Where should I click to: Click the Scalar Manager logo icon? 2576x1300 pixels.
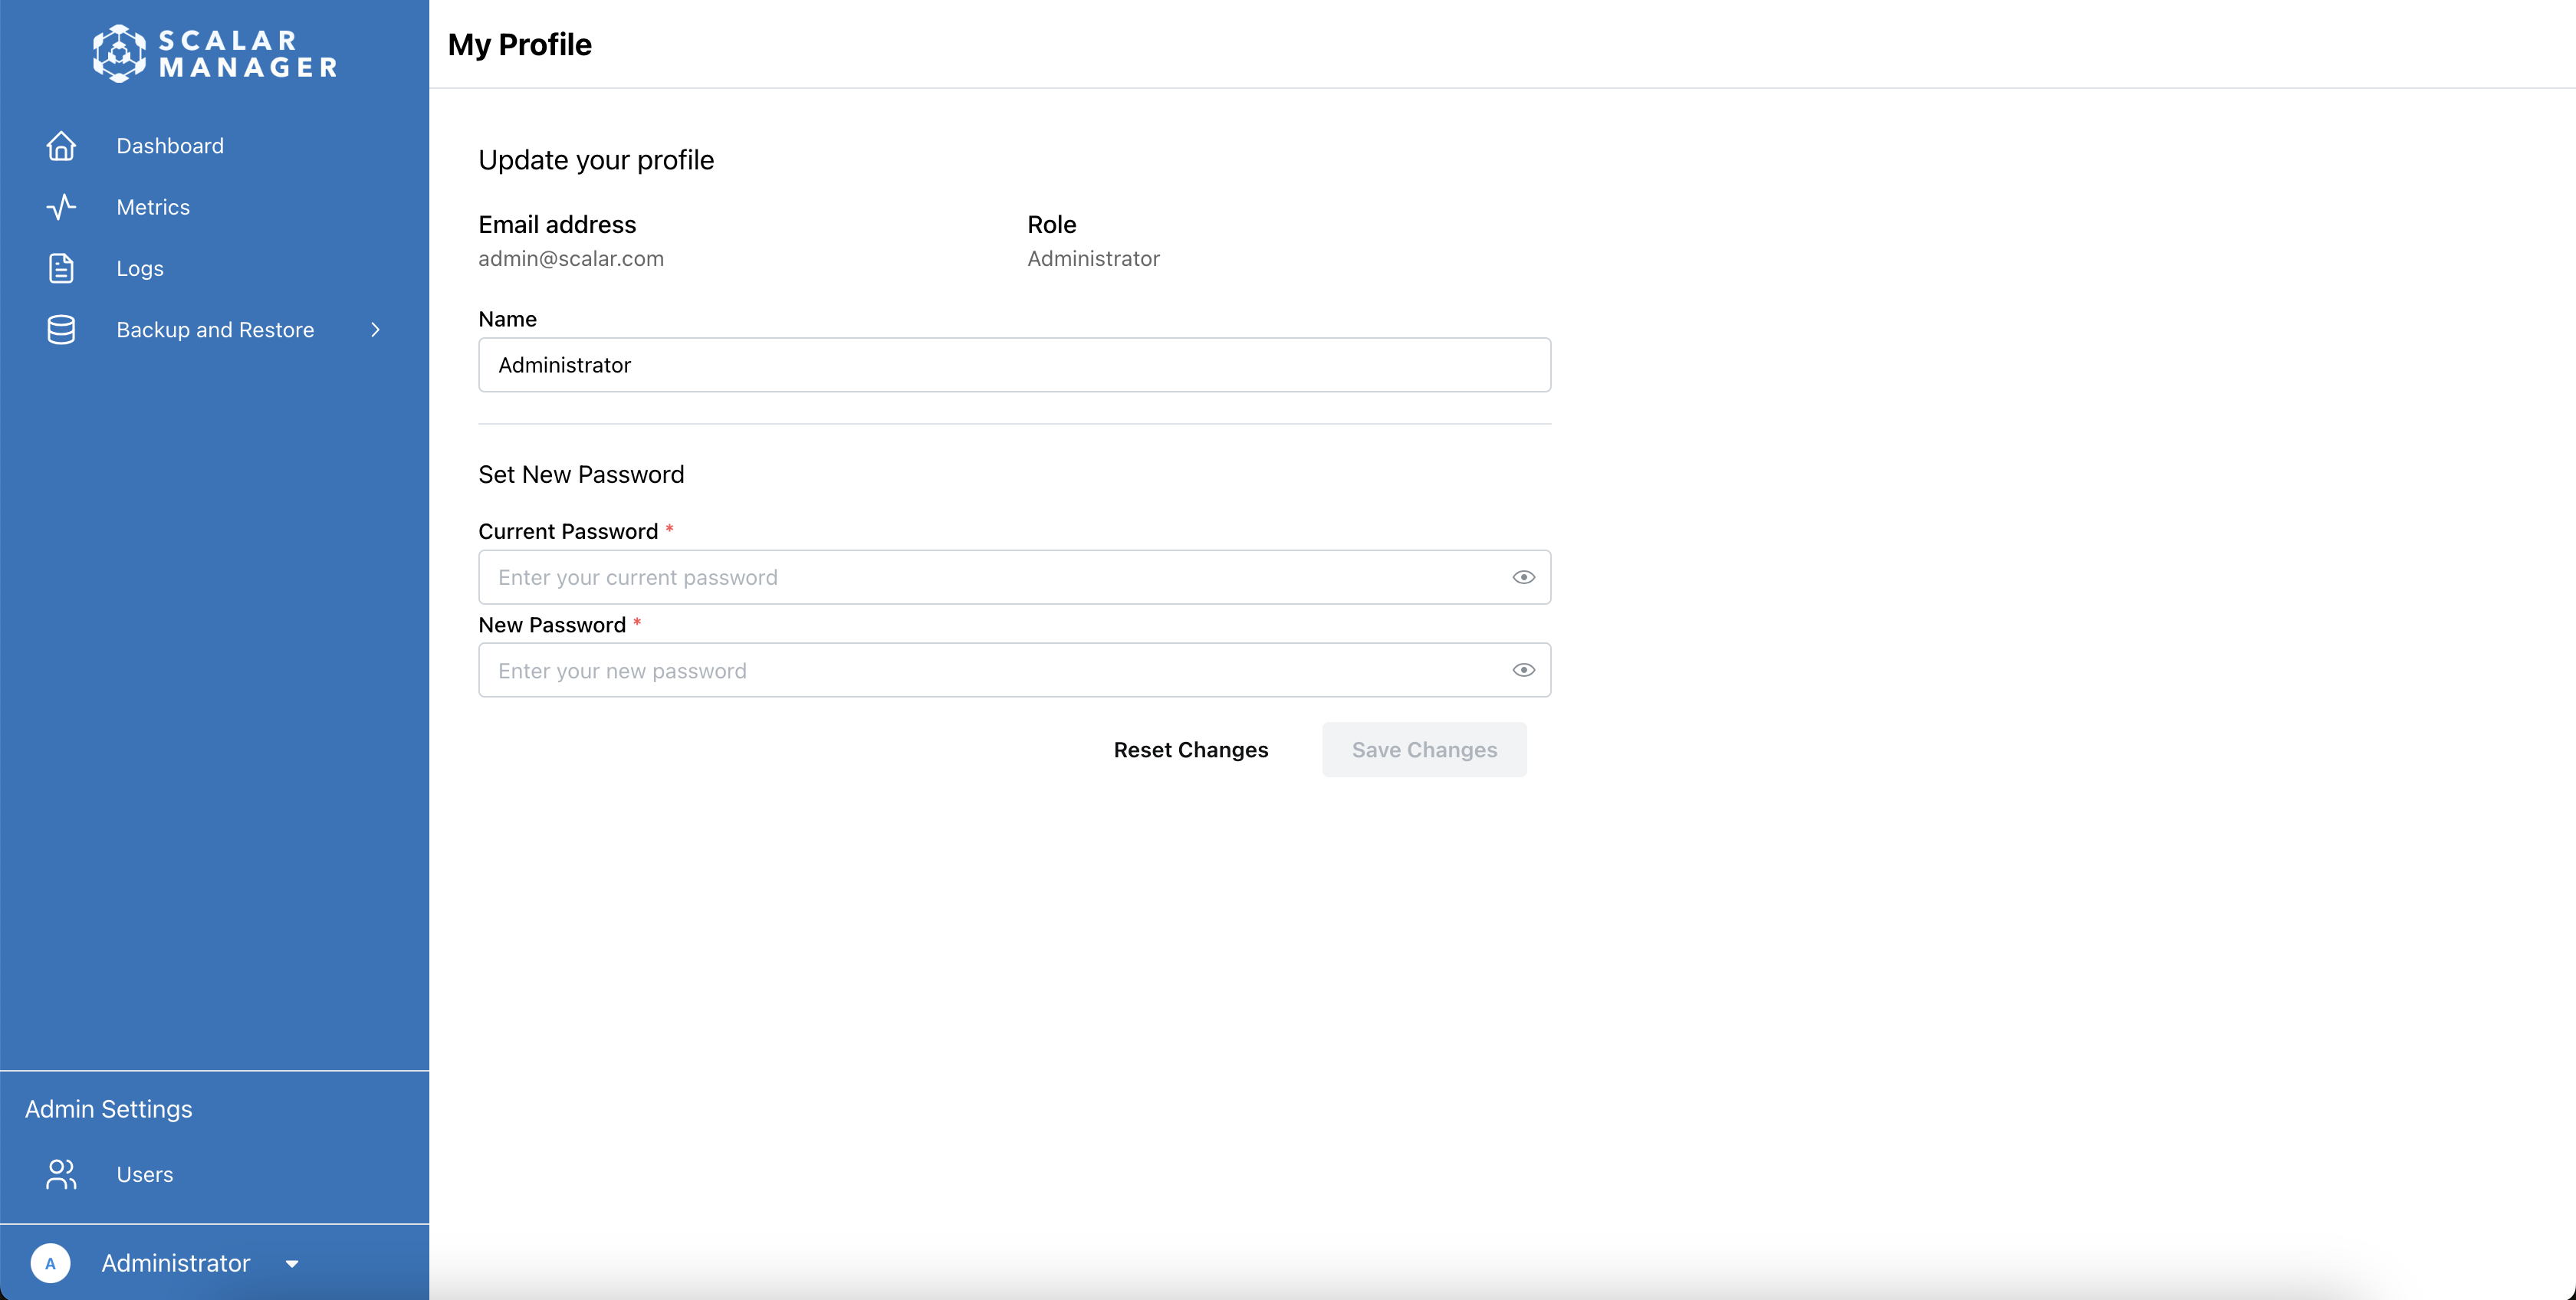tap(119, 53)
